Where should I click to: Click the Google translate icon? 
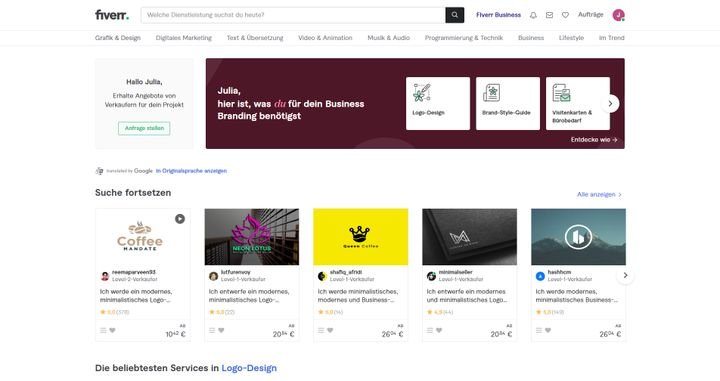point(99,171)
